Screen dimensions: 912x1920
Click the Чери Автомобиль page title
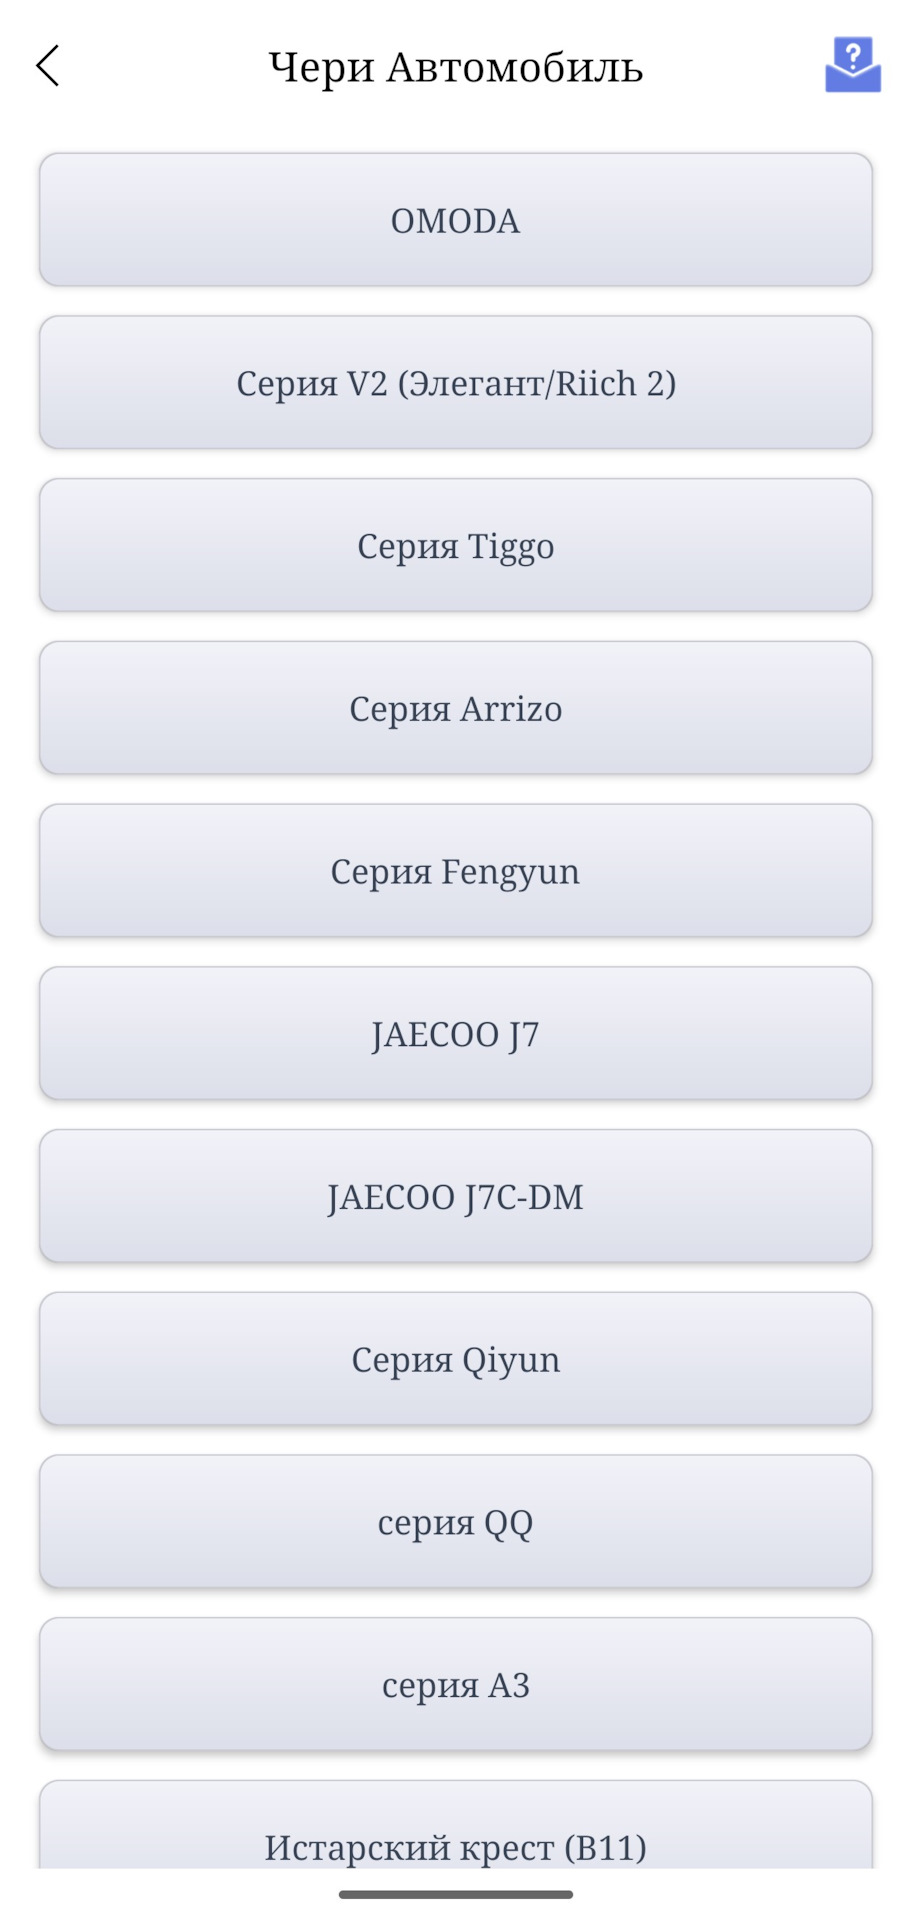pyautogui.click(x=456, y=67)
